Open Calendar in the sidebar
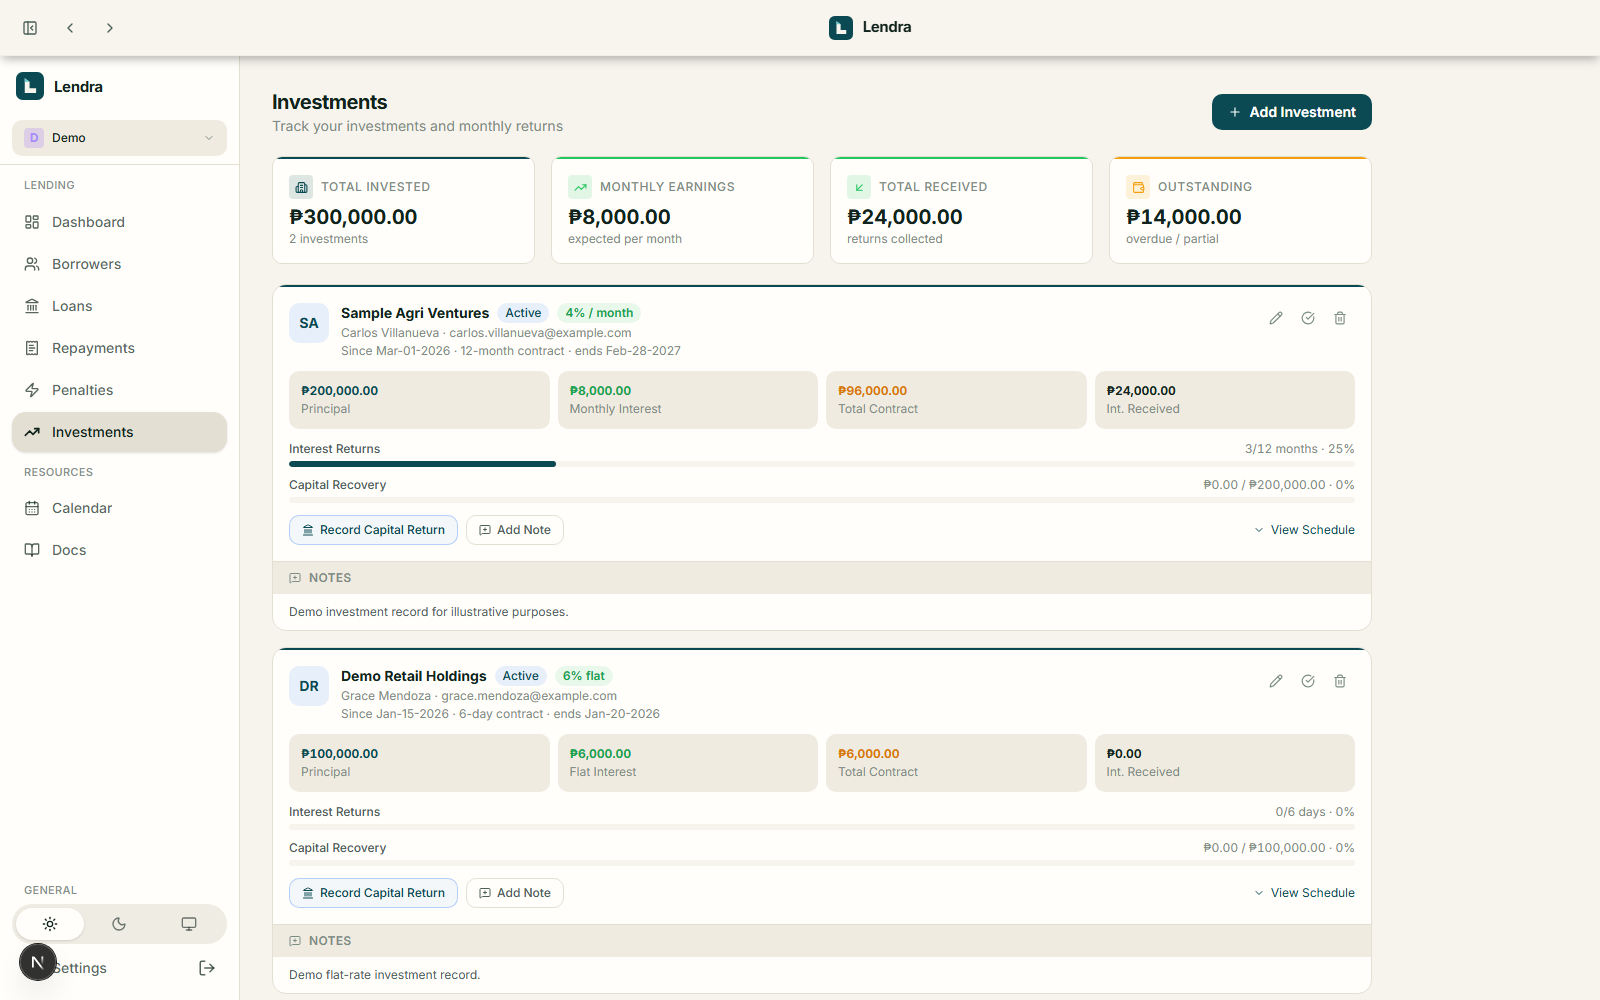The width and height of the screenshot is (1600, 1000). [x=119, y=508]
